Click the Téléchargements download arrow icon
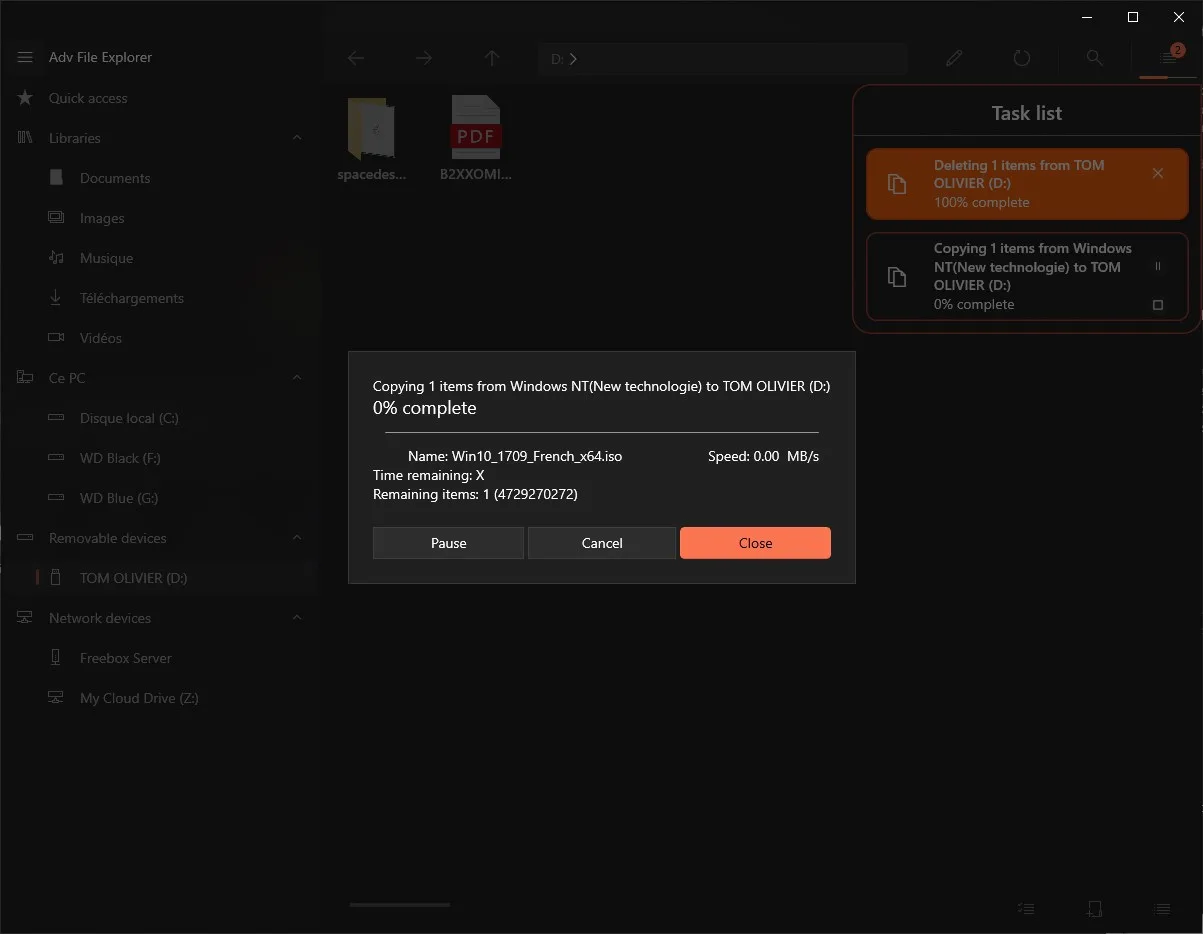This screenshot has height=934, width=1203. click(57, 298)
